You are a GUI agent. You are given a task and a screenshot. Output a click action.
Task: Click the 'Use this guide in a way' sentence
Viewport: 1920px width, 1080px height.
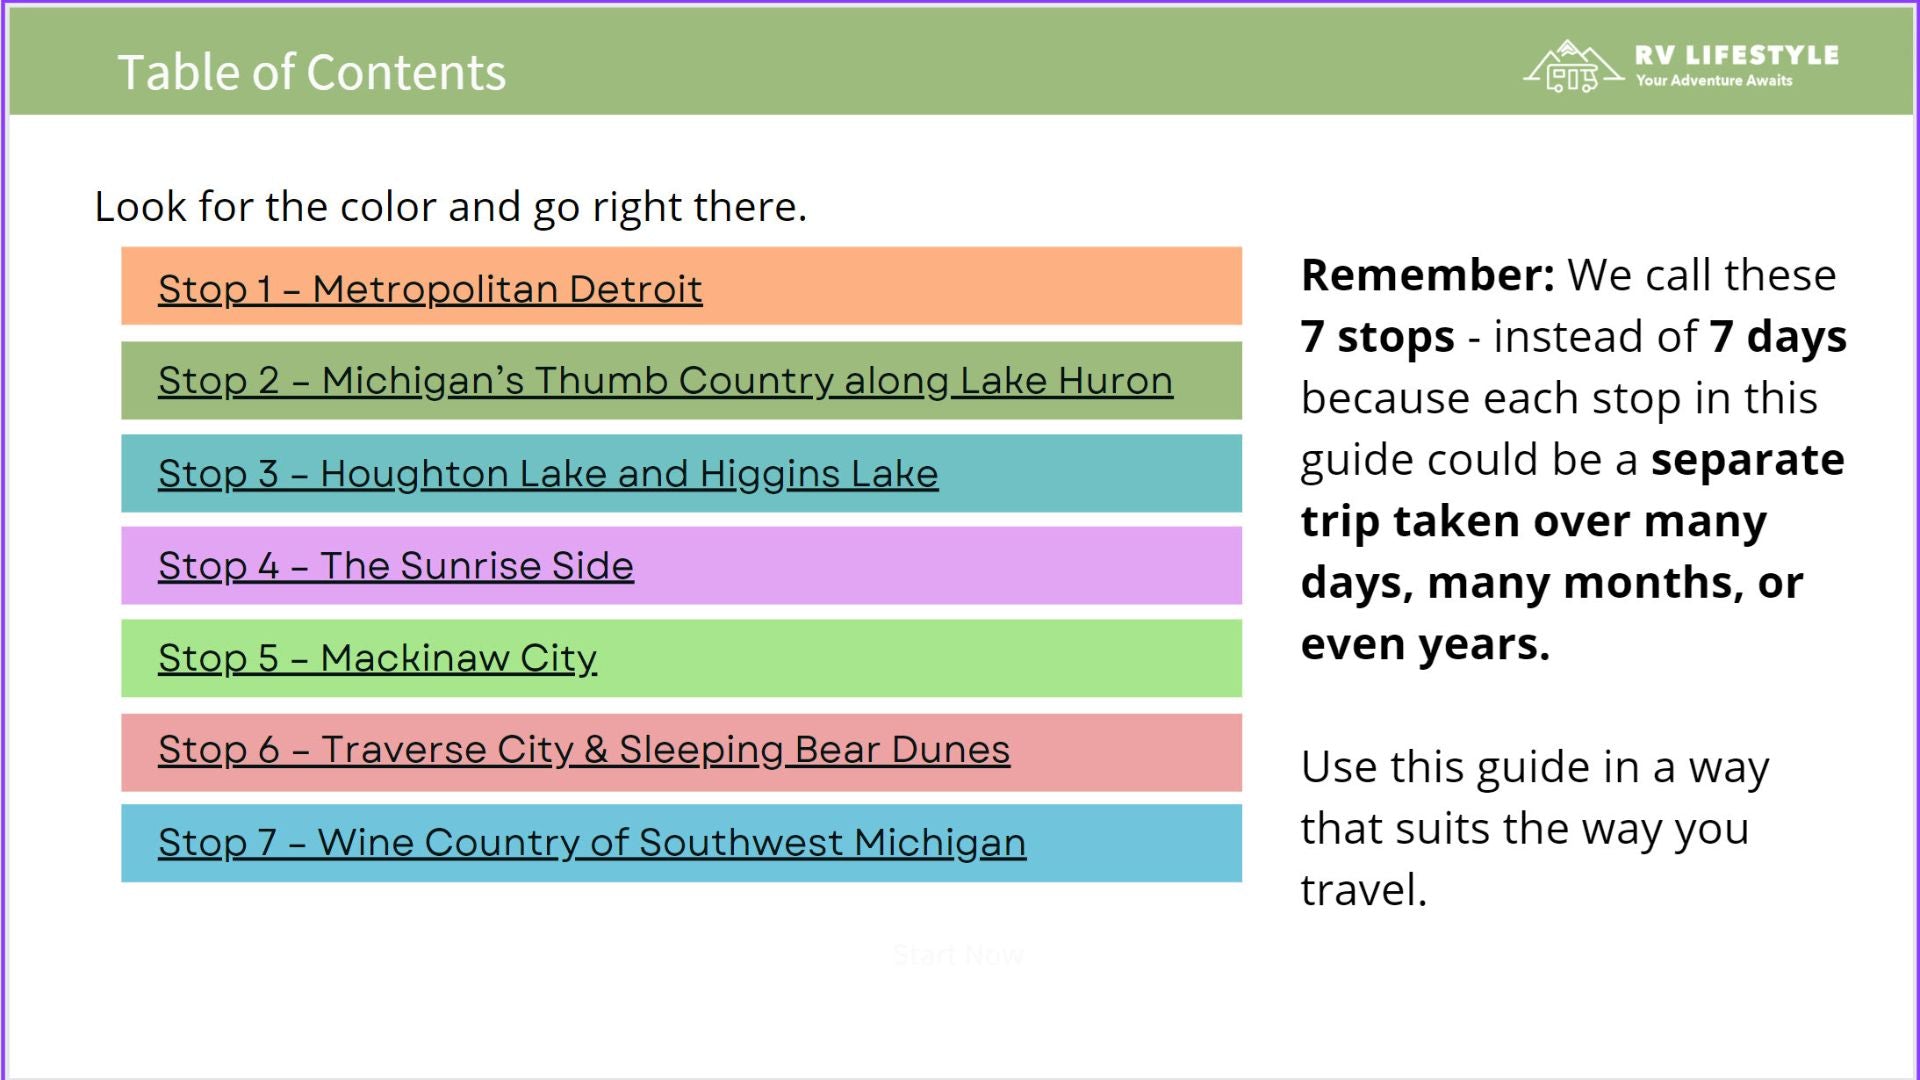pos(1535,768)
